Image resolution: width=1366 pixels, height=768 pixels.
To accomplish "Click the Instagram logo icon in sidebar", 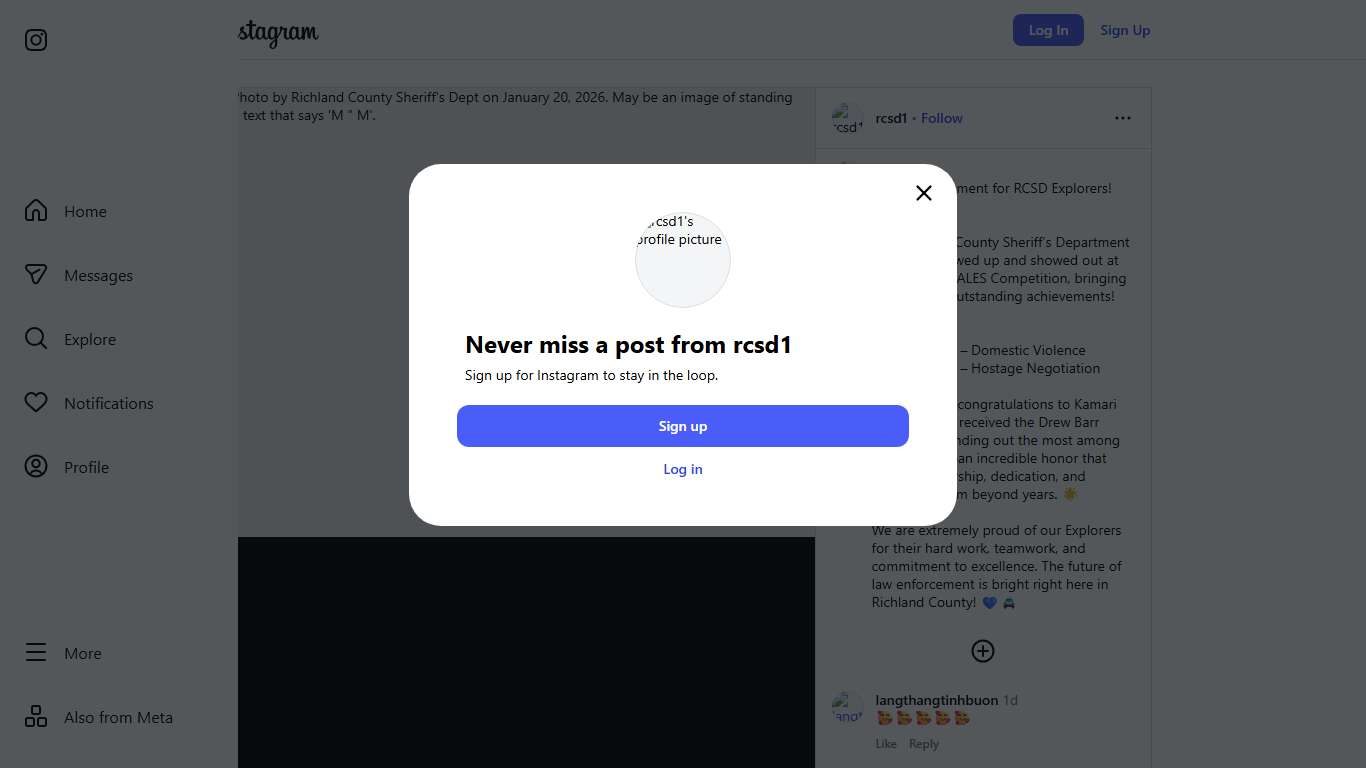I will coord(36,40).
